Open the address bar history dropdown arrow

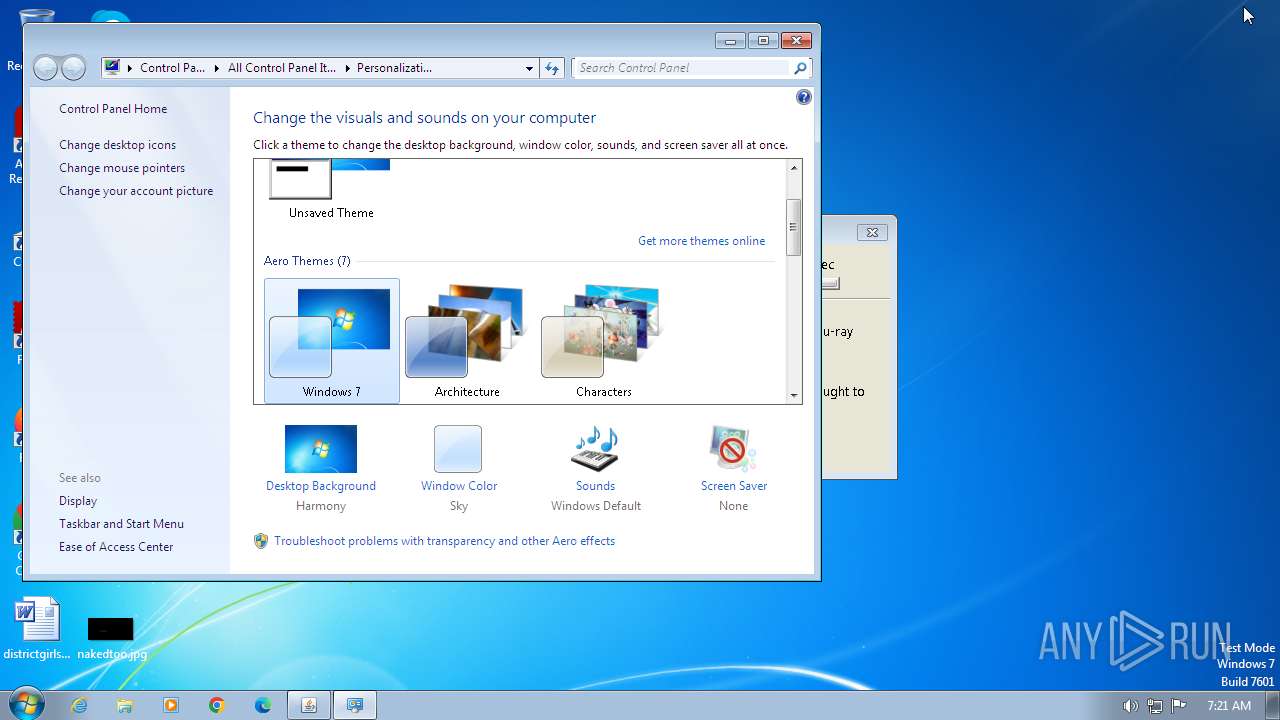529,68
